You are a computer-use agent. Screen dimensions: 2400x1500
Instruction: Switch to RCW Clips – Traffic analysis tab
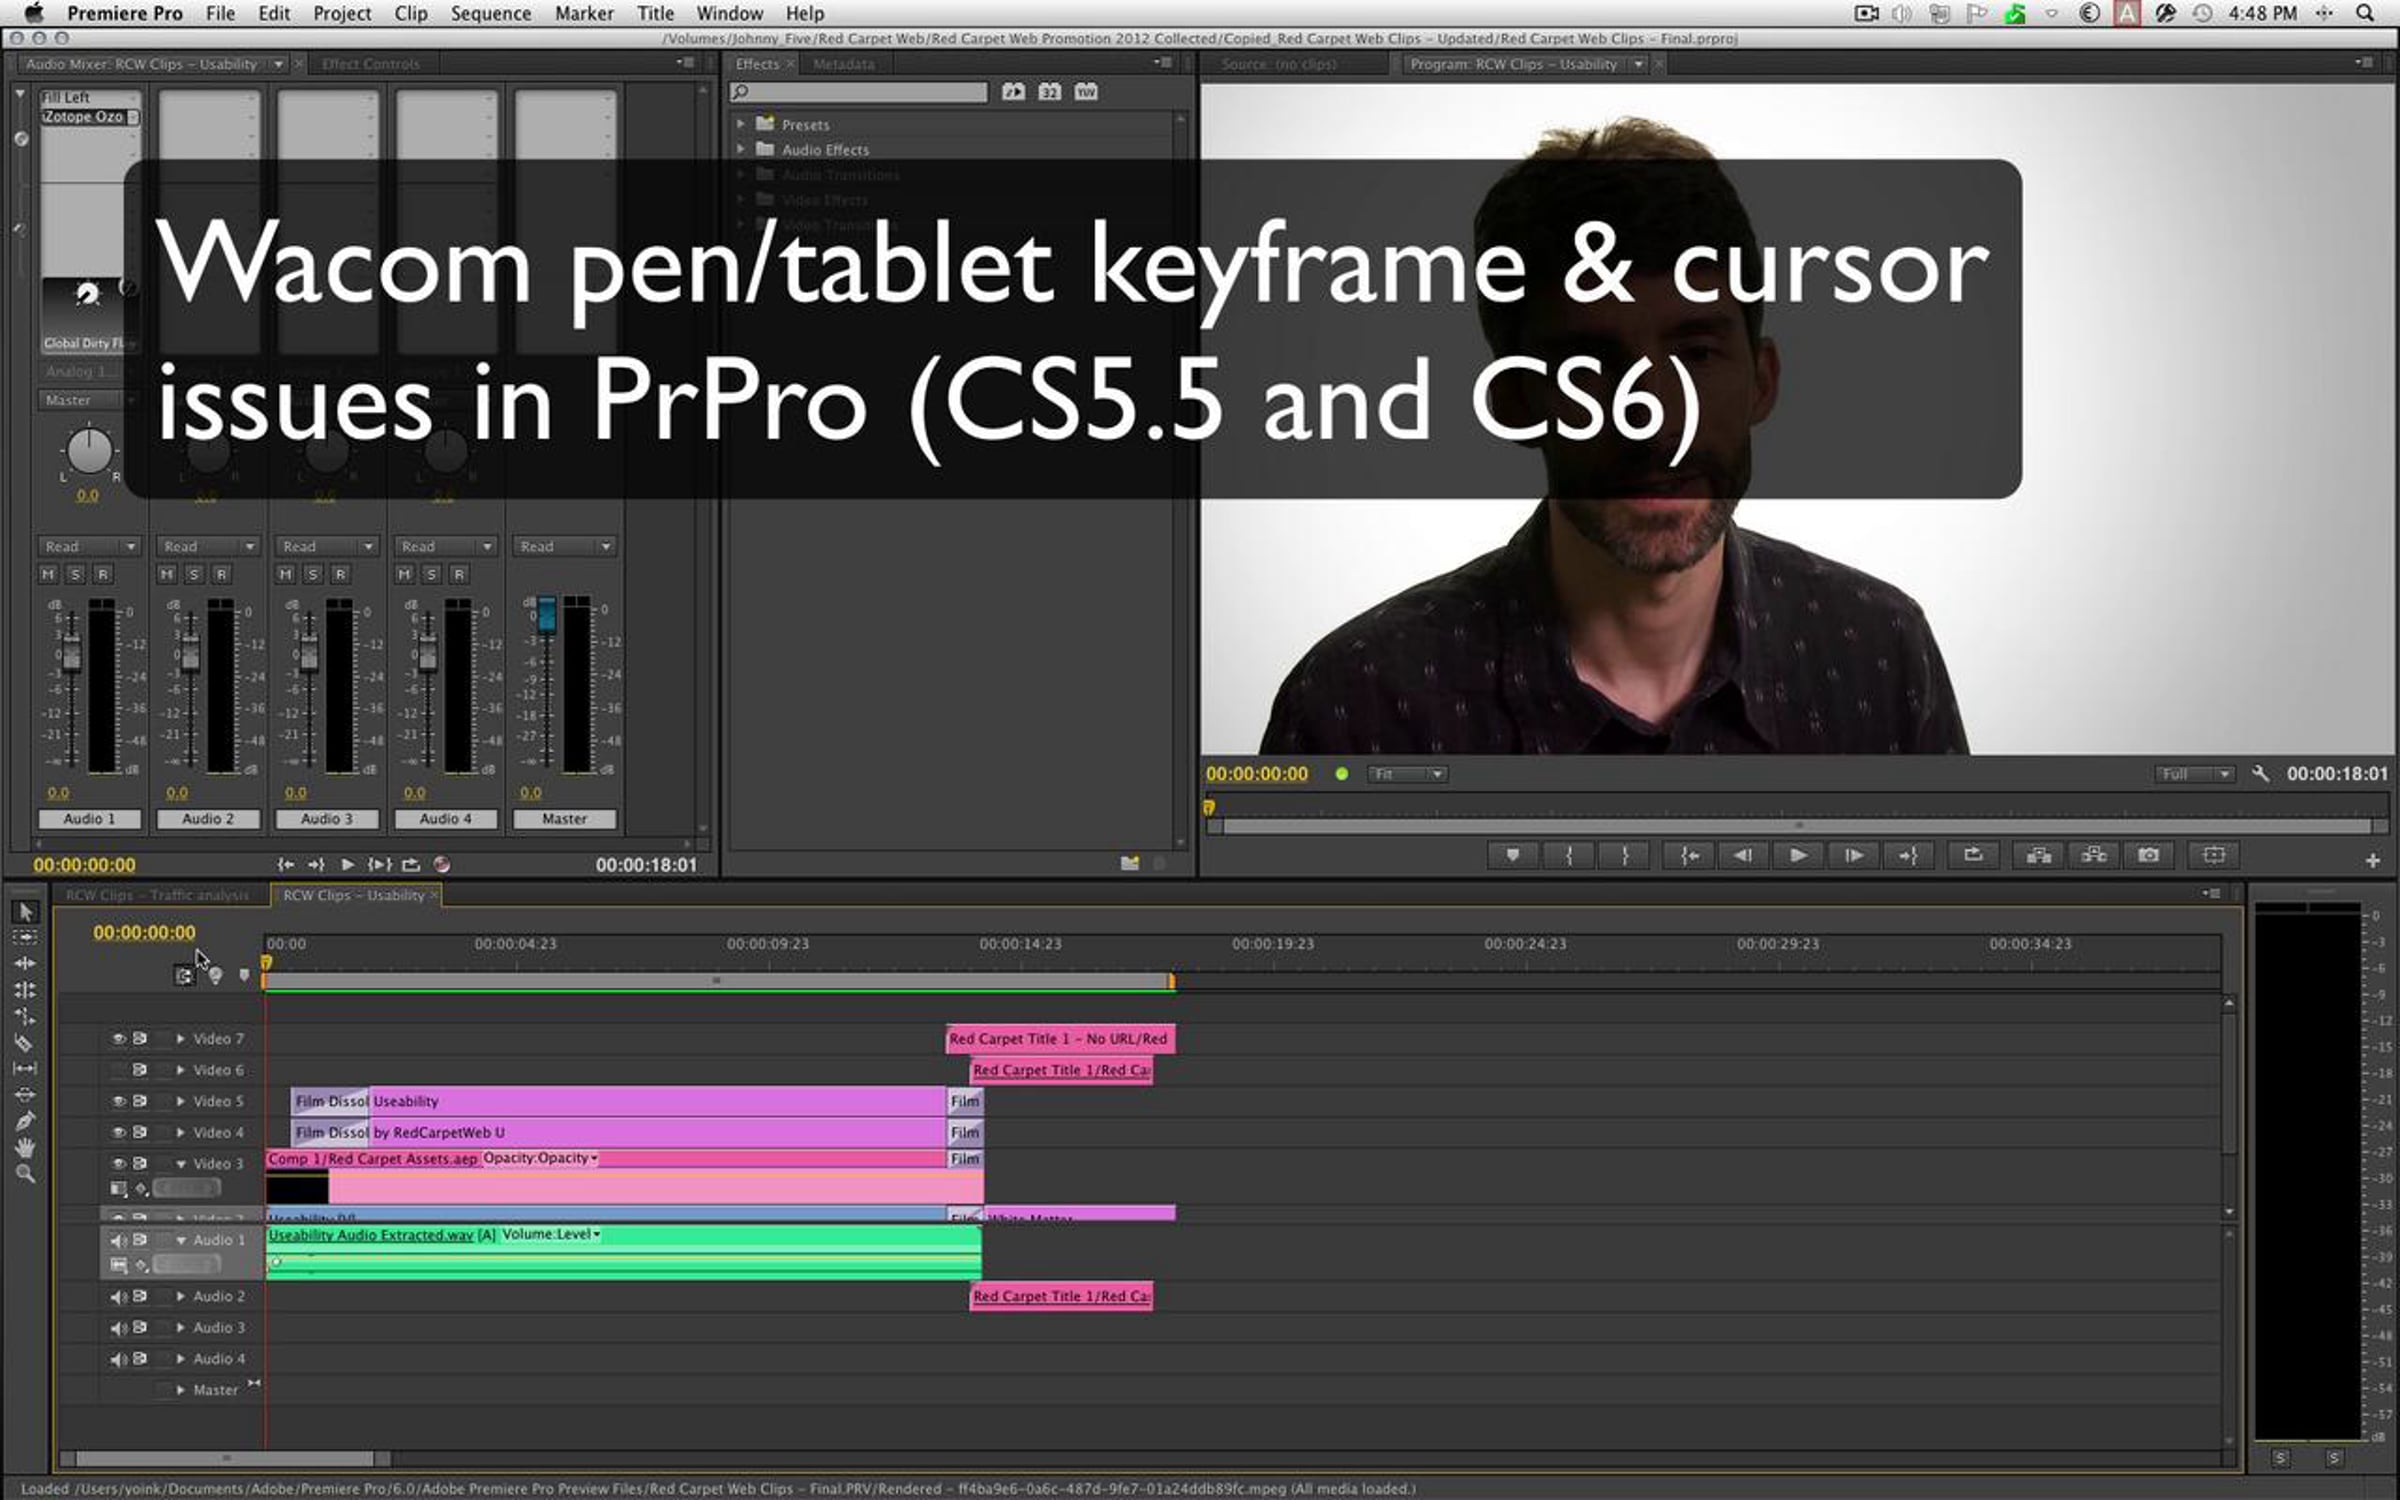pyautogui.click(x=157, y=895)
